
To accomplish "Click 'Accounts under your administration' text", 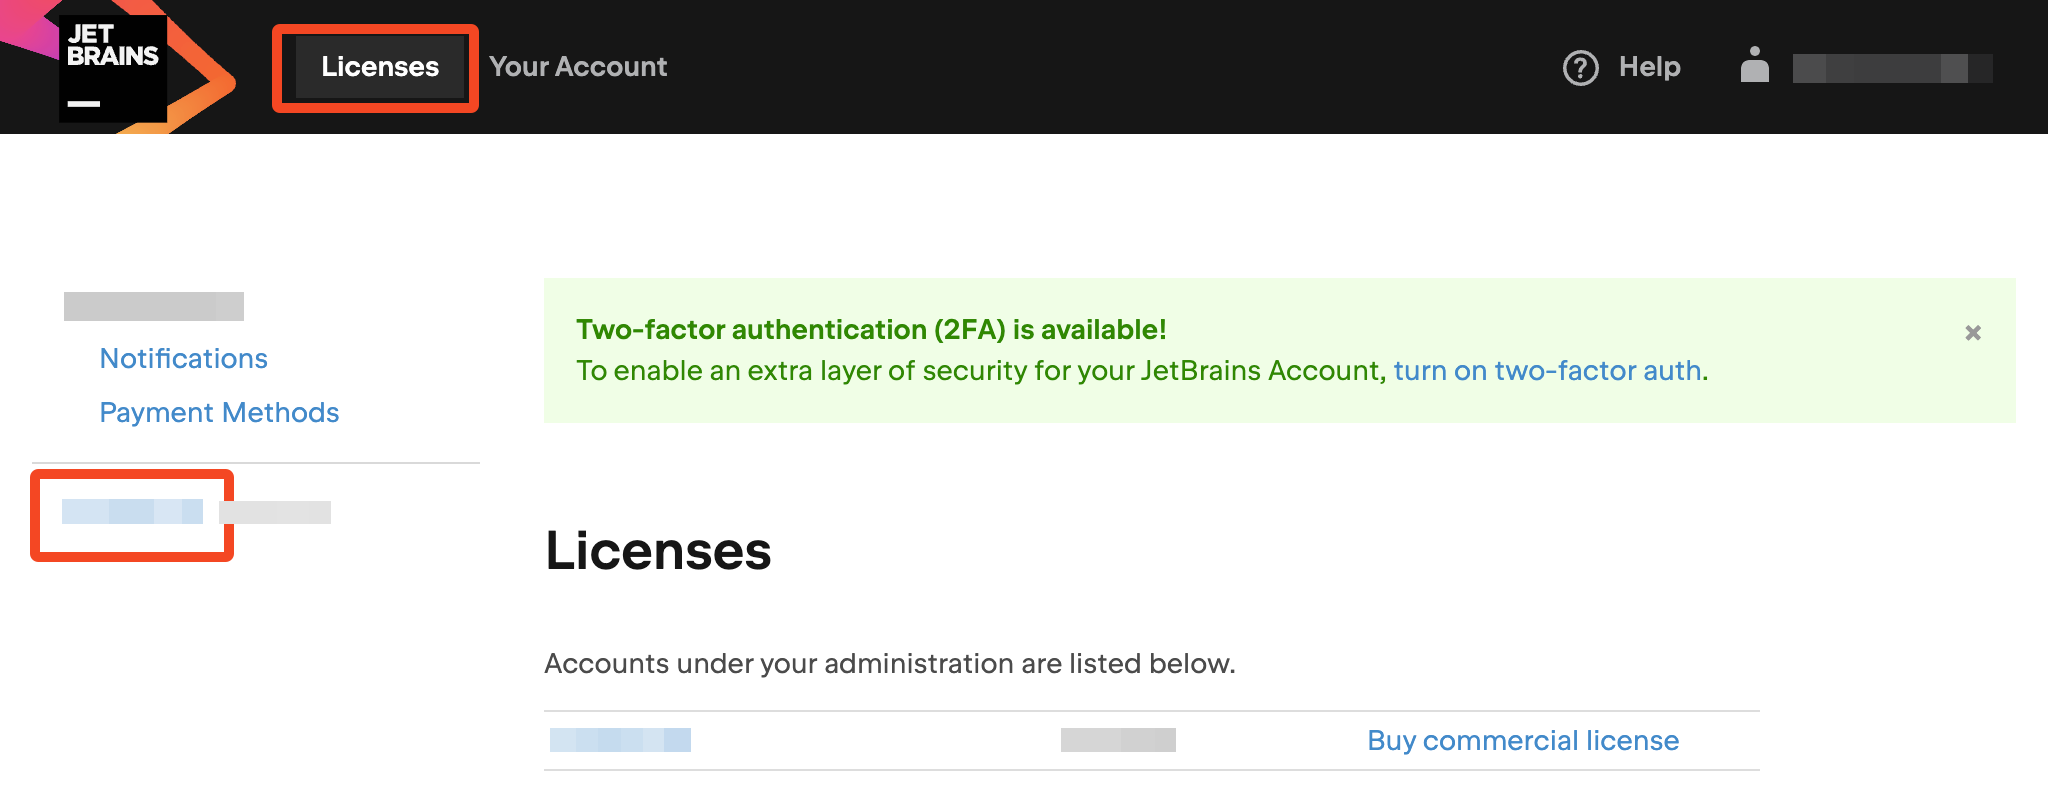I will [x=890, y=664].
